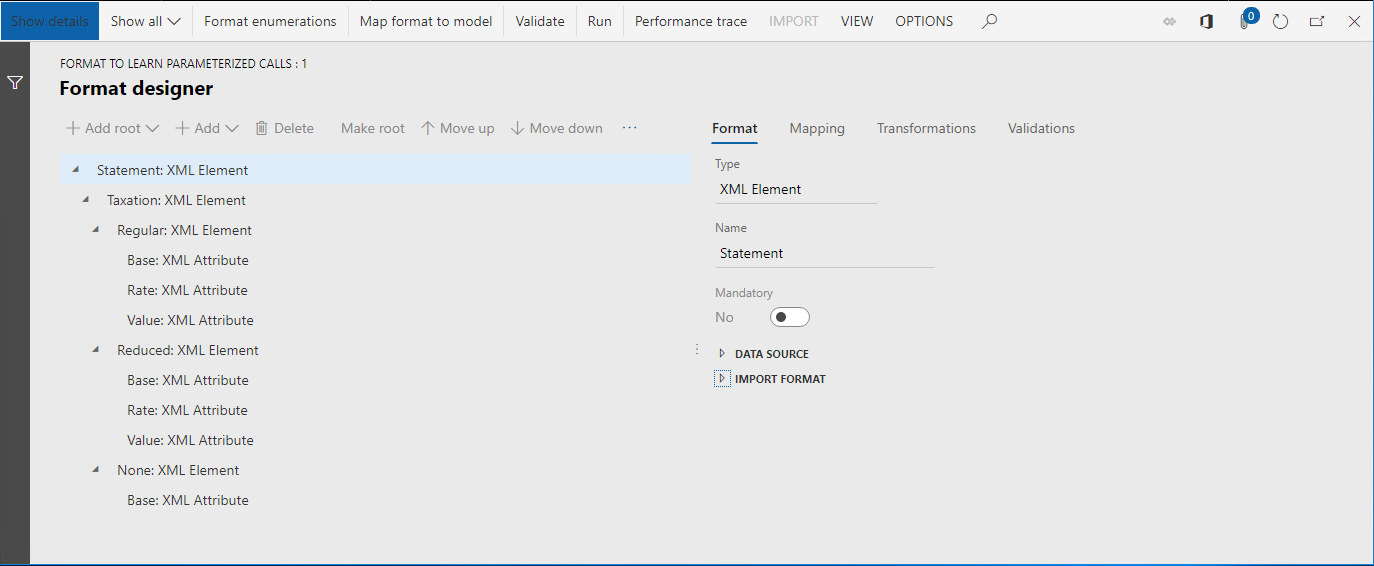The height and width of the screenshot is (566, 1374).
Task: Click Move down arrow button
Action: point(556,128)
